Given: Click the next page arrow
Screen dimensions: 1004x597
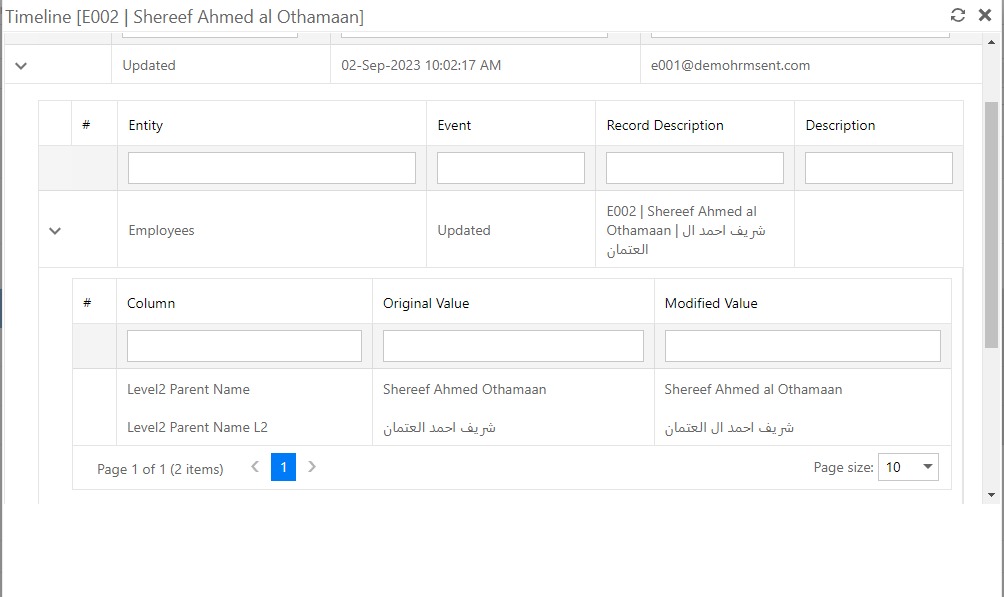Looking at the screenshot, I should [x=312, y=466].
